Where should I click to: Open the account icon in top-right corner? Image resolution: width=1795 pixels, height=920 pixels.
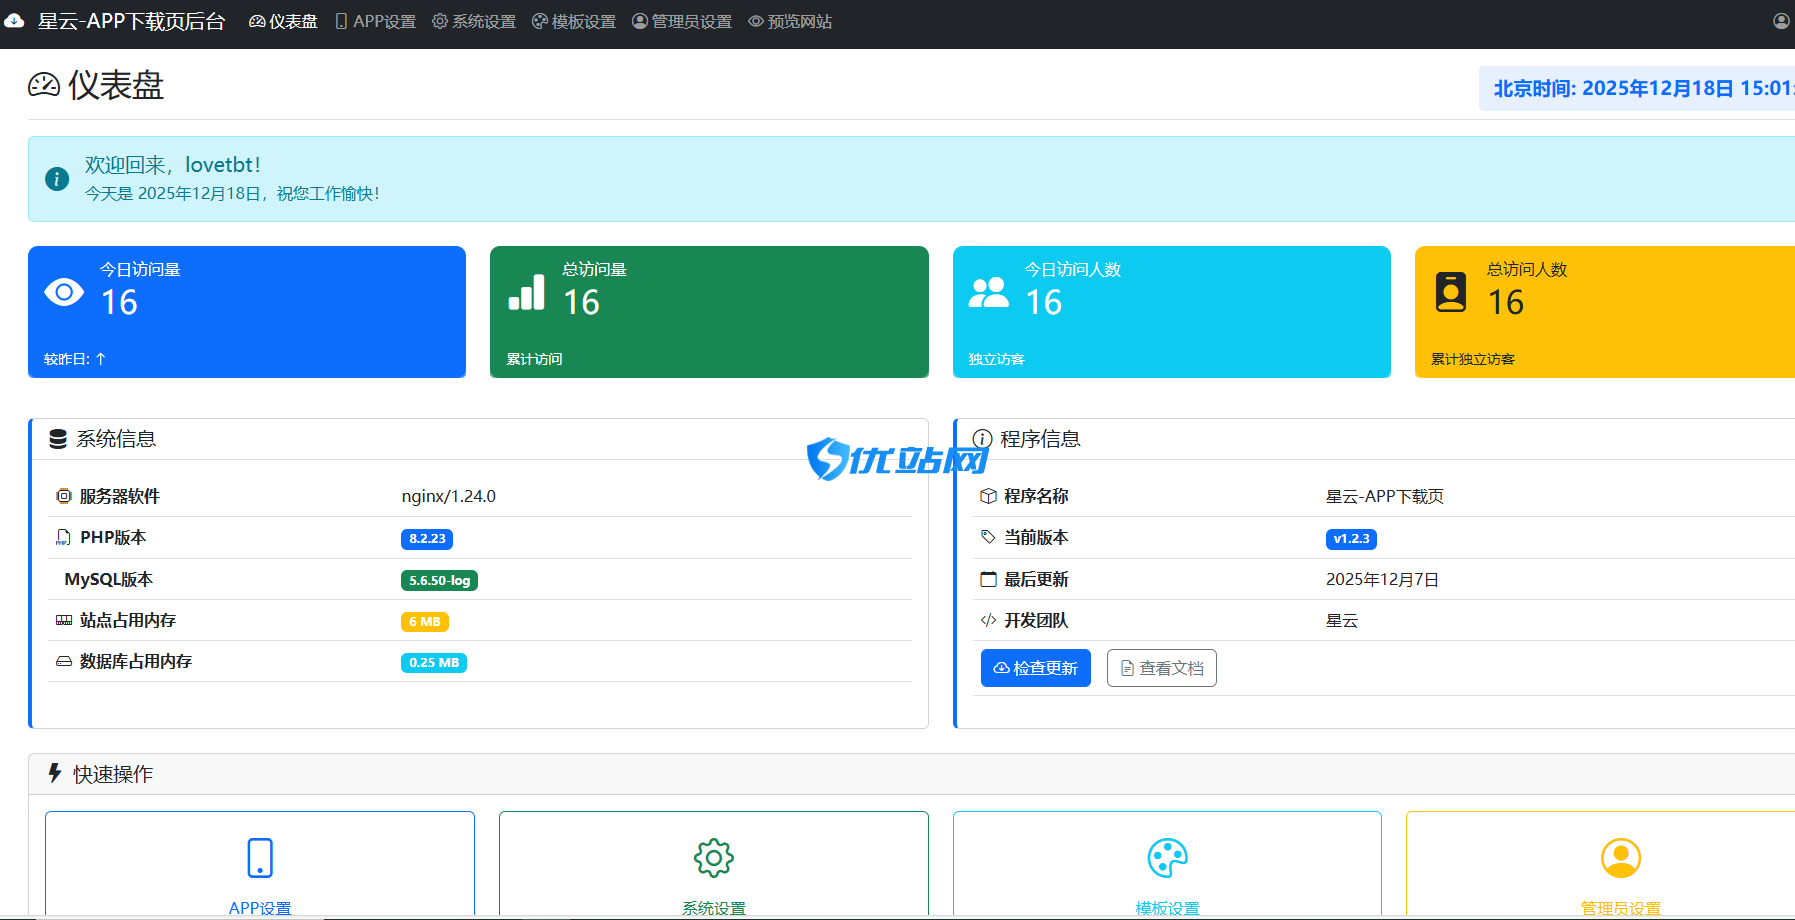1779,20
